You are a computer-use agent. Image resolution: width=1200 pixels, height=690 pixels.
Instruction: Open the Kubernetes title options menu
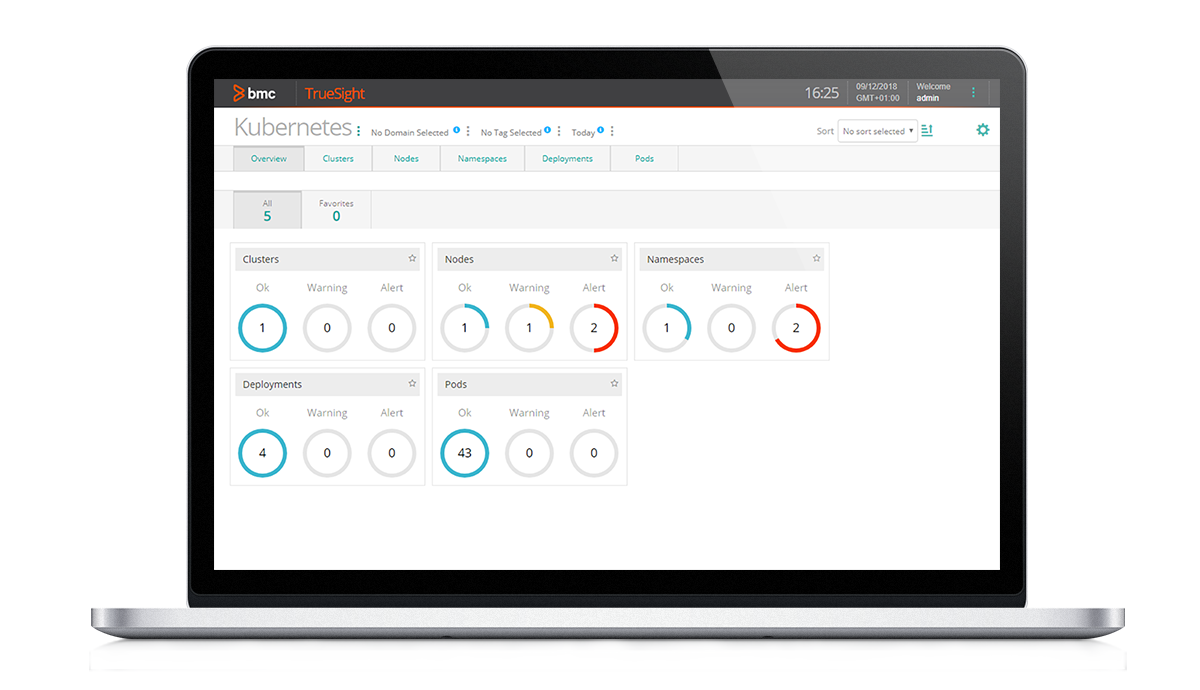point(359,131)
